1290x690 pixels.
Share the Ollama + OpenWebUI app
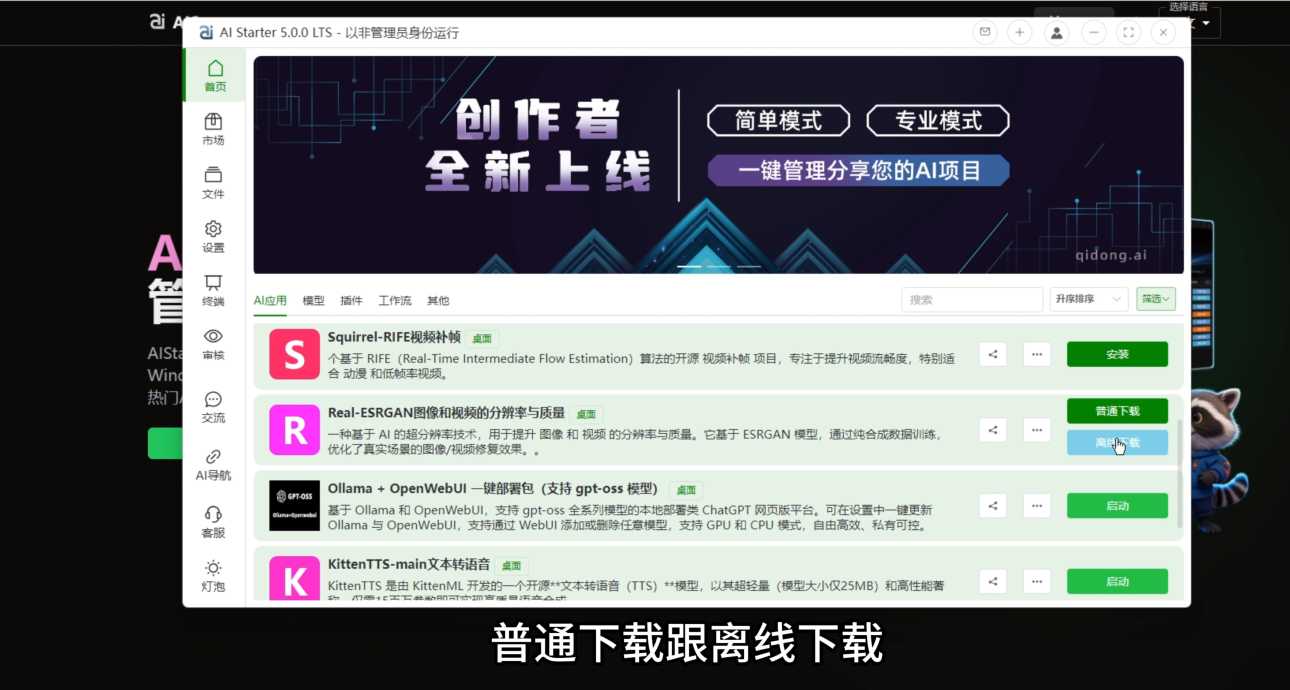pos(993,506)
